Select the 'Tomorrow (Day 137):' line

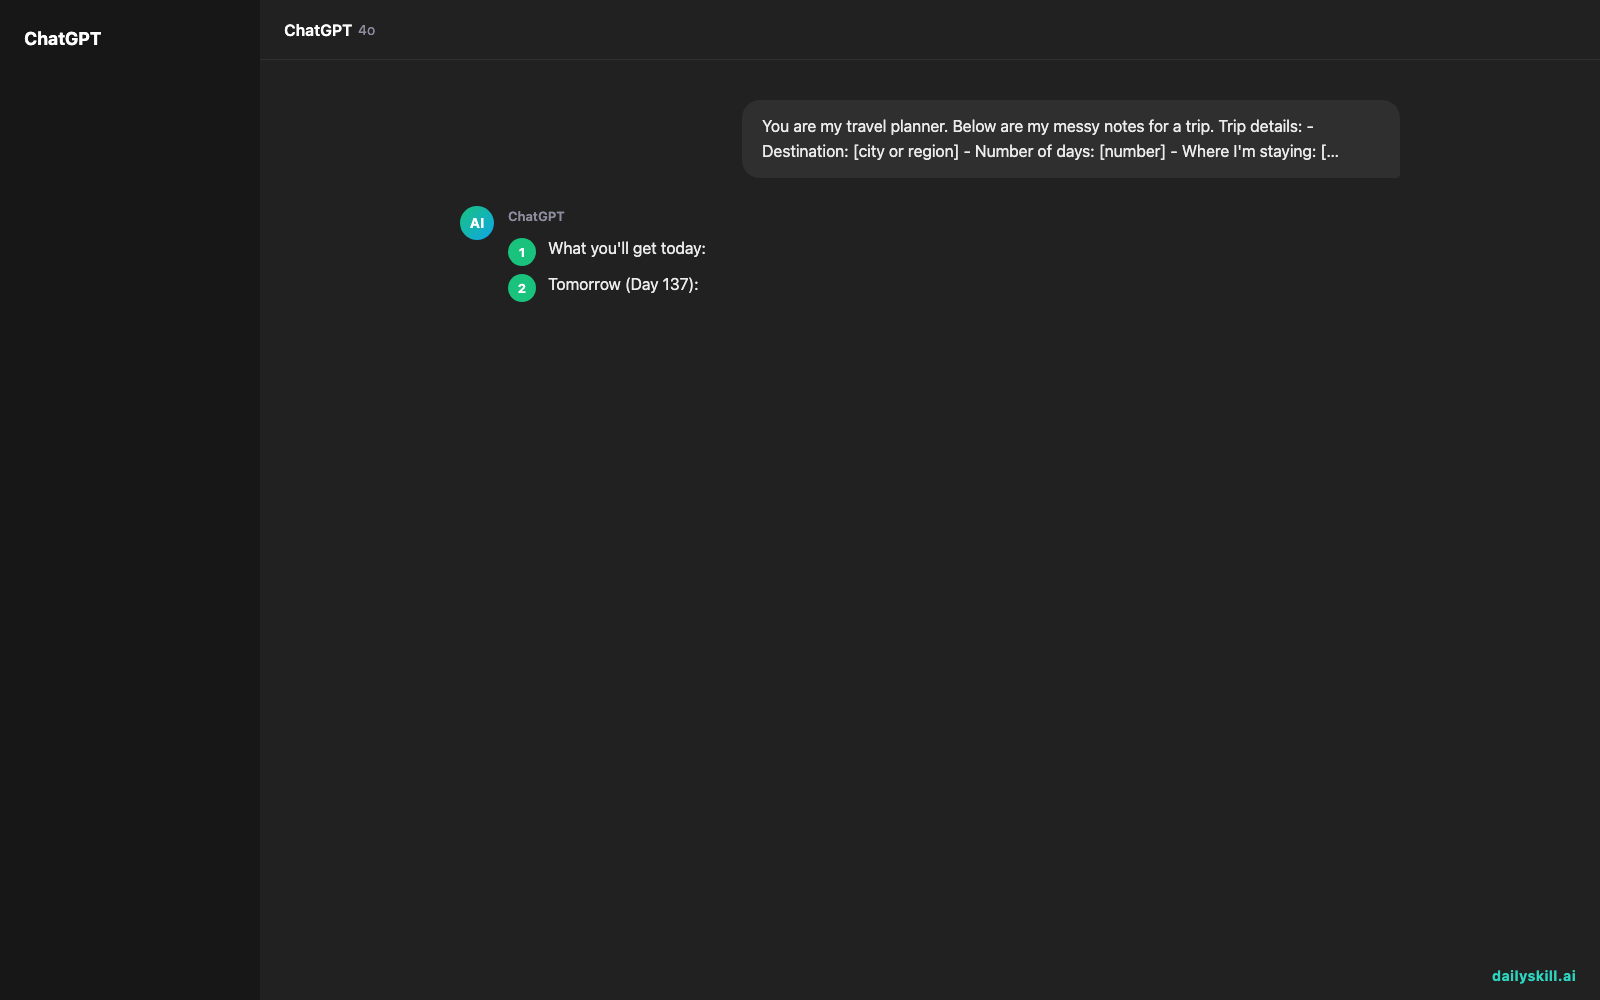[x=623, y=285]
